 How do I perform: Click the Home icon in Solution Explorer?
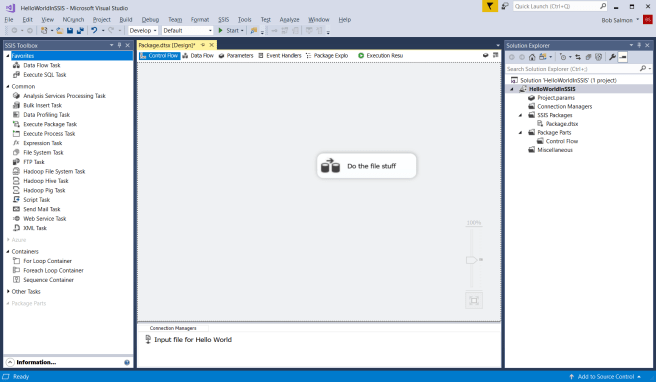[x=532, y=57]
